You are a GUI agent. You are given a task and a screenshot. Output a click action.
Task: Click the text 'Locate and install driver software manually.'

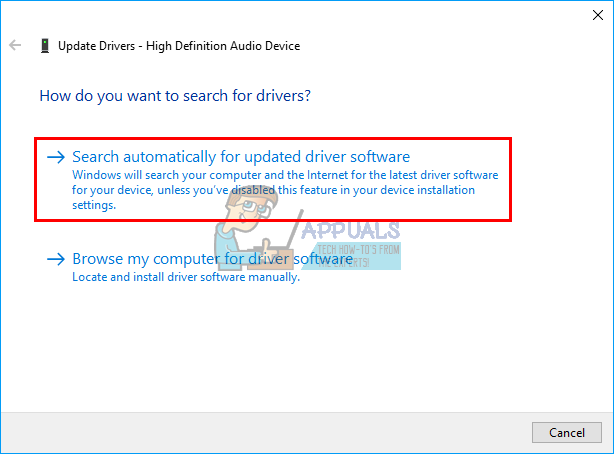(x=186, y=277)
